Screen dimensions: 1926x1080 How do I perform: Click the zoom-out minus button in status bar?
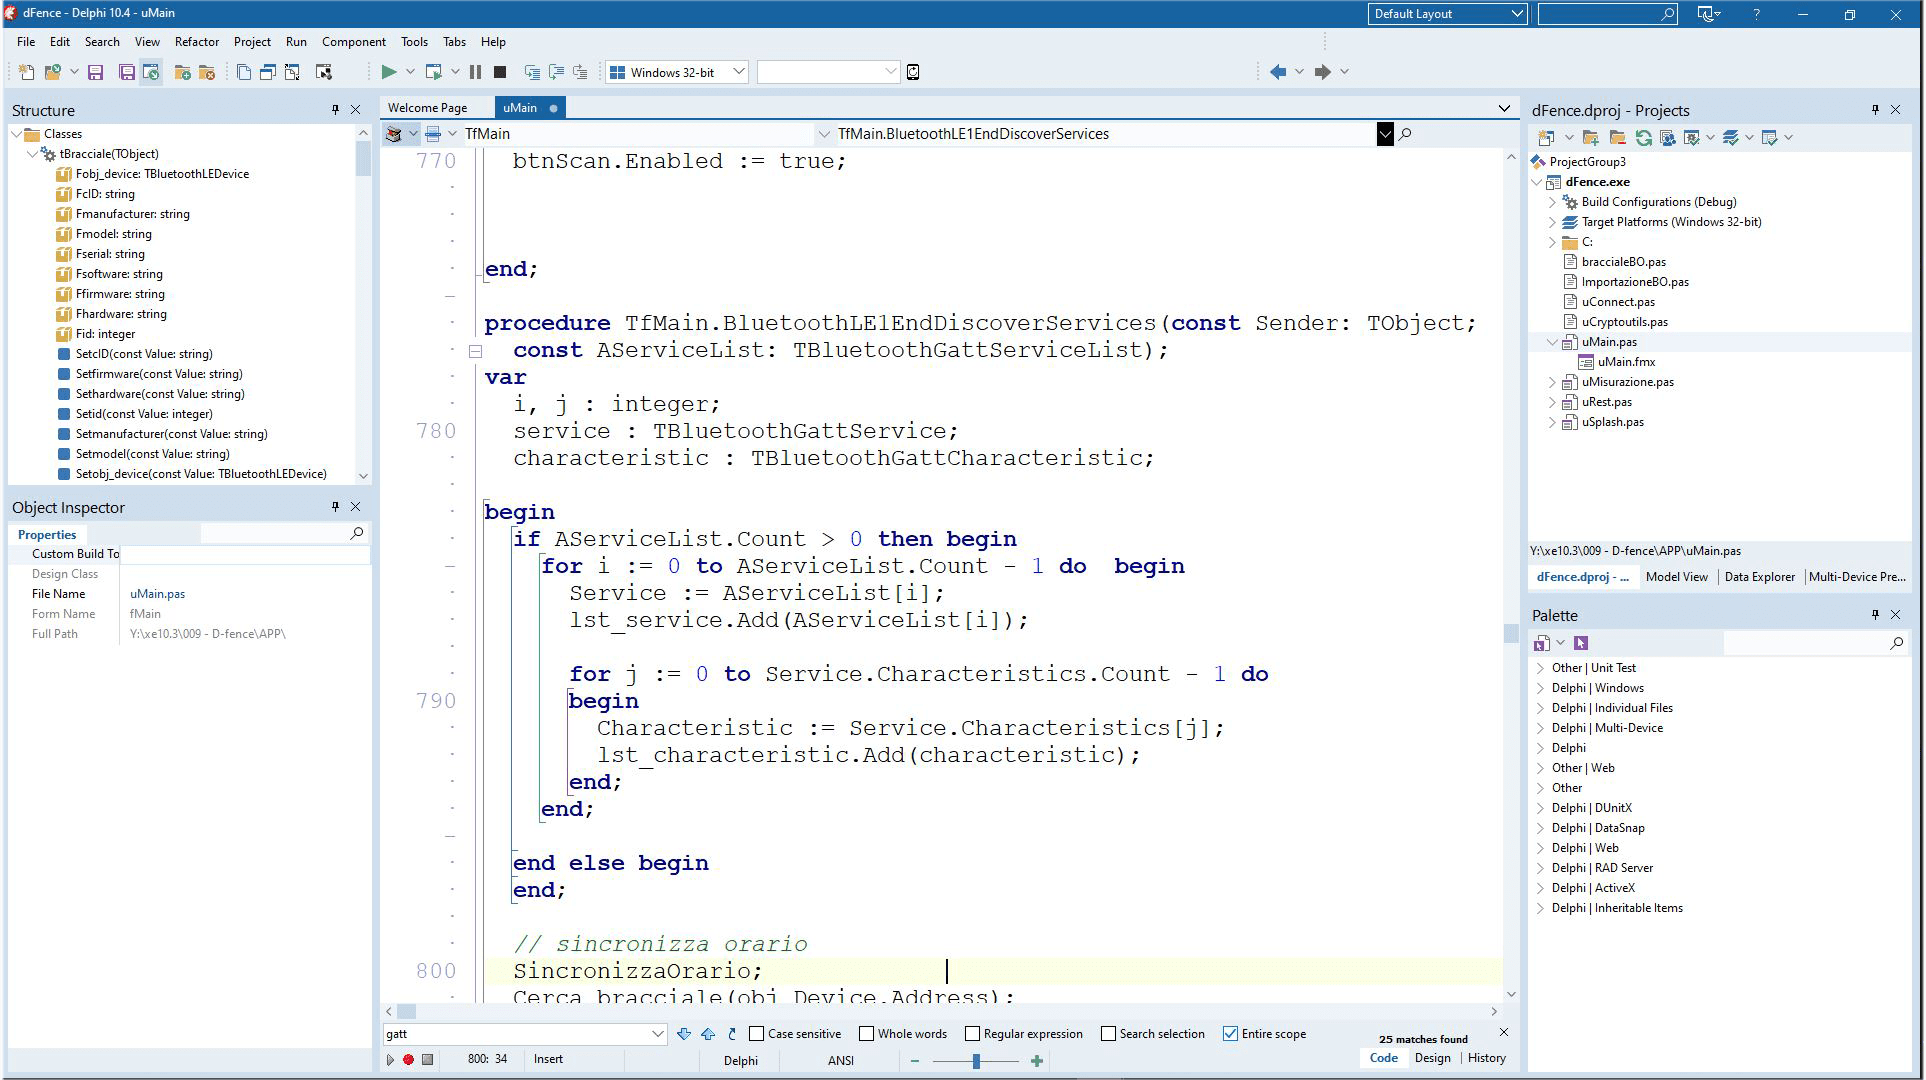click(915, 1061)
